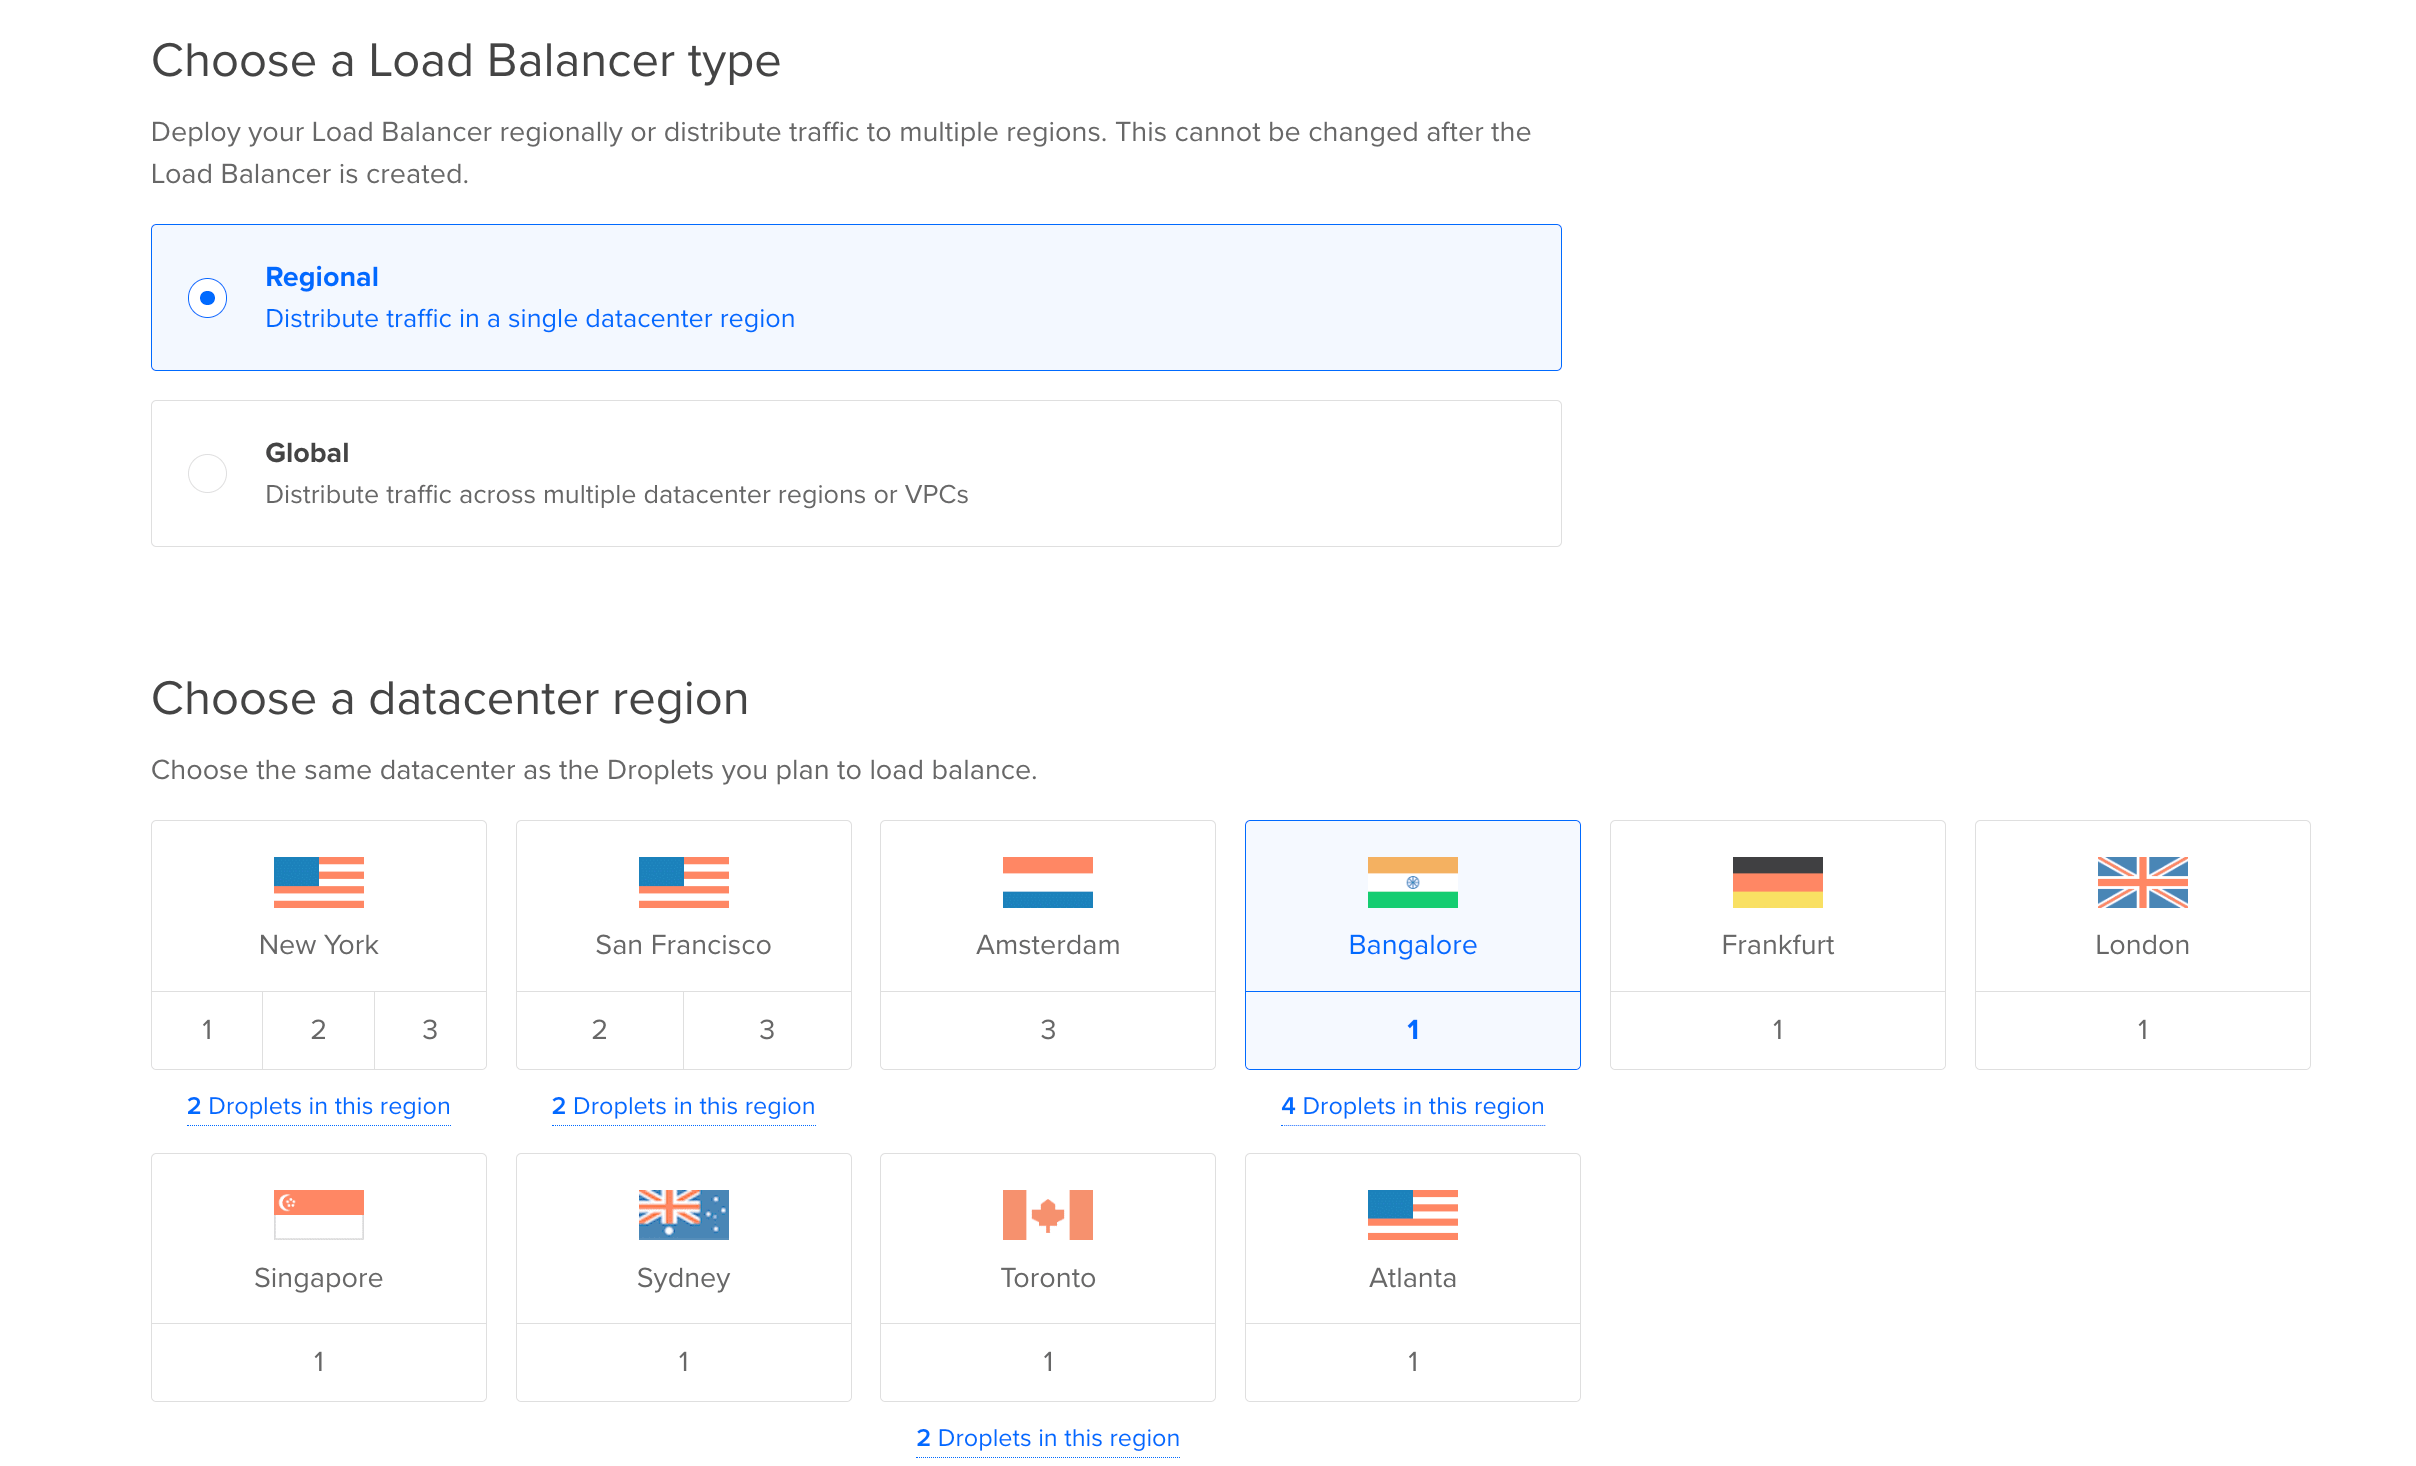Click the San Francisco region label
The height and width of the screenshot is (1466, 2416).
tap(683, 945)
